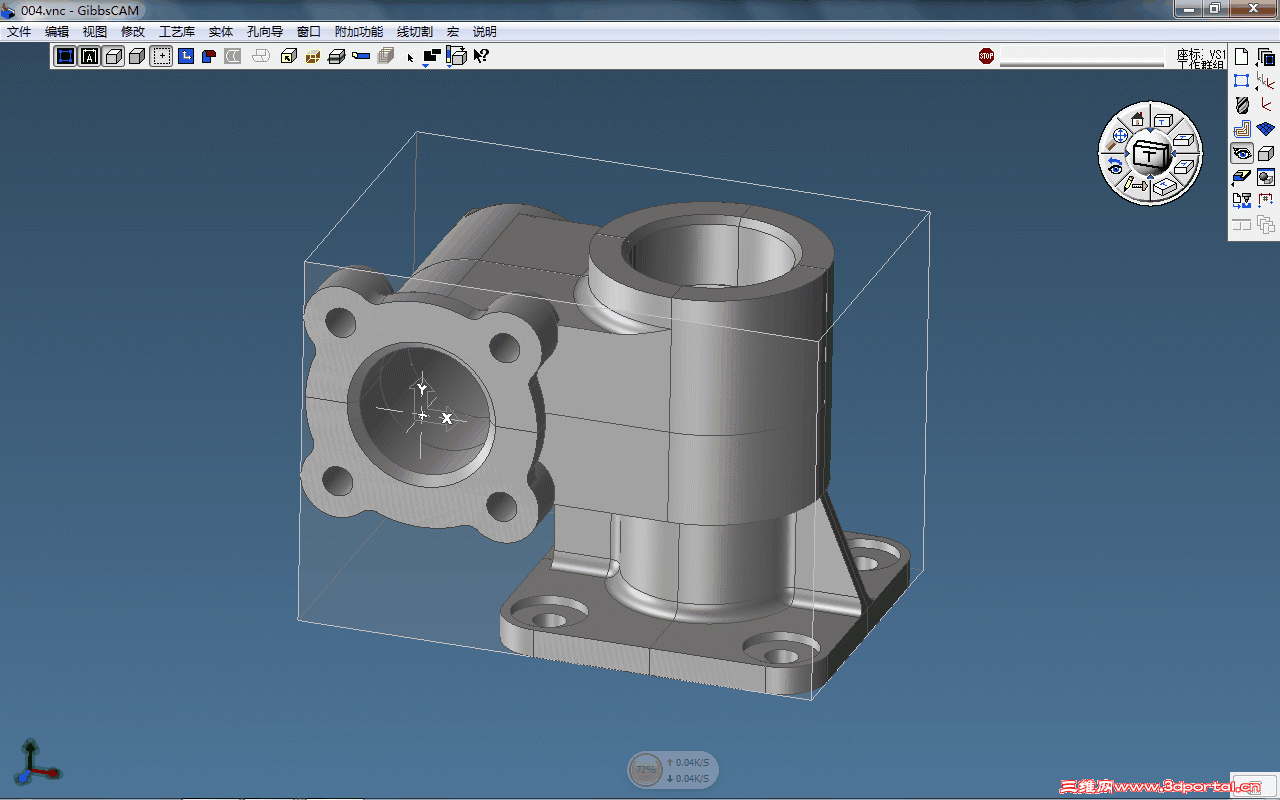Open the stacked-windows palette icon with blue square
The image size is (1280, 800).
pyautogui.click(x=1266, y=57)
